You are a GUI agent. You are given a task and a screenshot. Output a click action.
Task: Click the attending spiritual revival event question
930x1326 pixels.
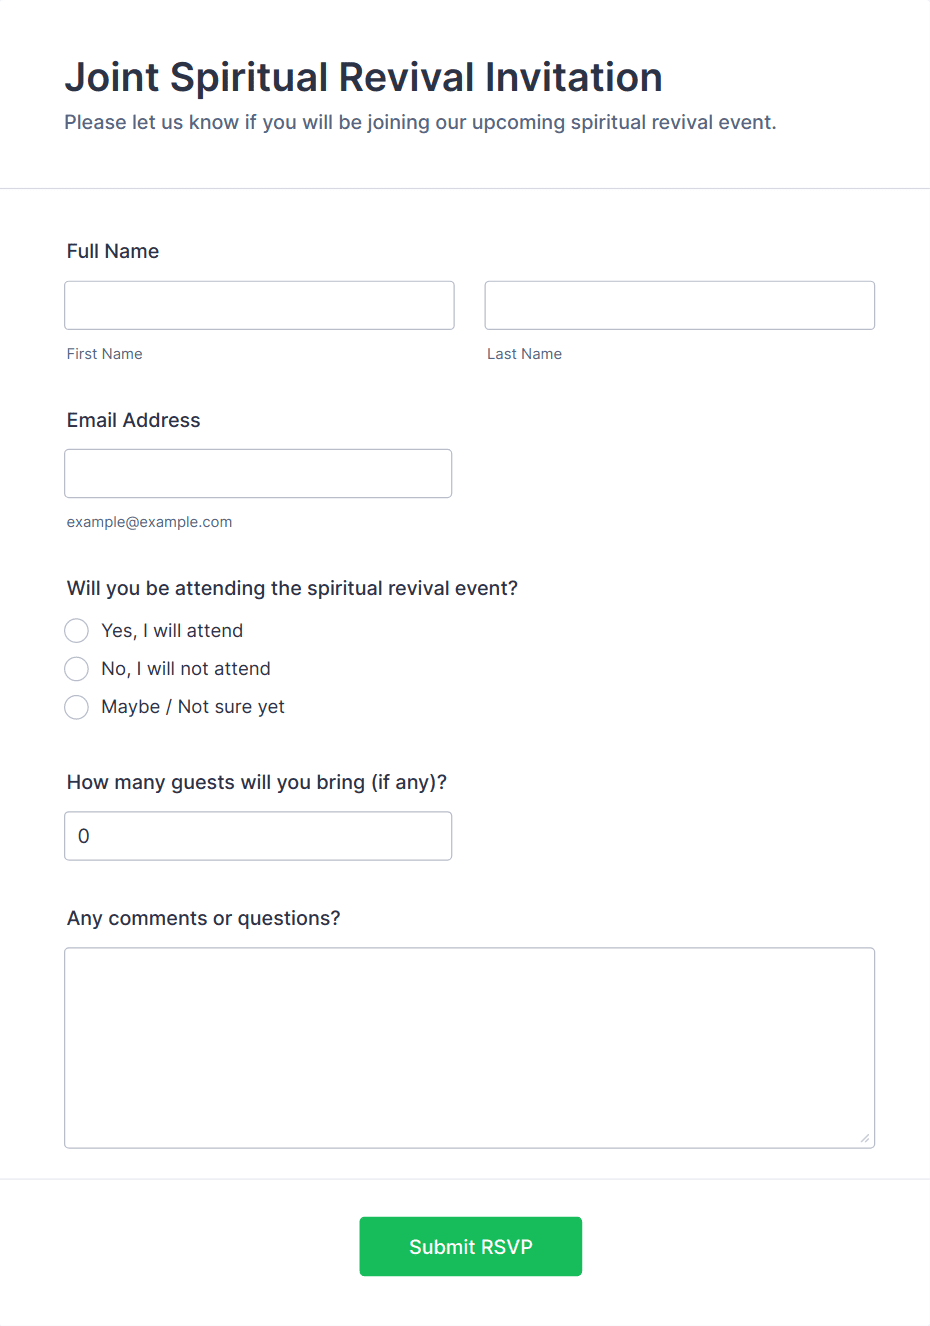292,588
